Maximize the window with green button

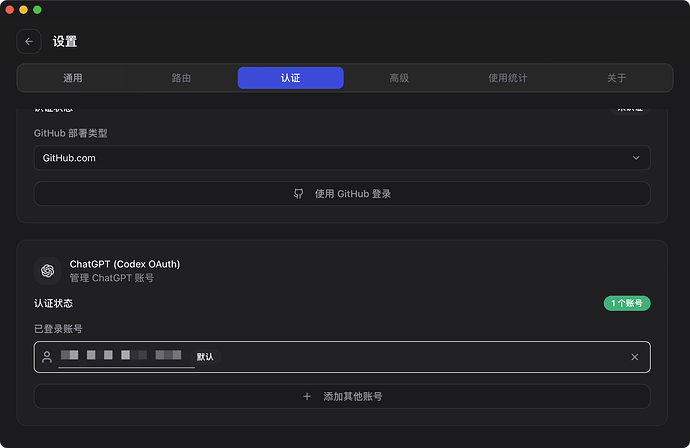tap(37, 10)
